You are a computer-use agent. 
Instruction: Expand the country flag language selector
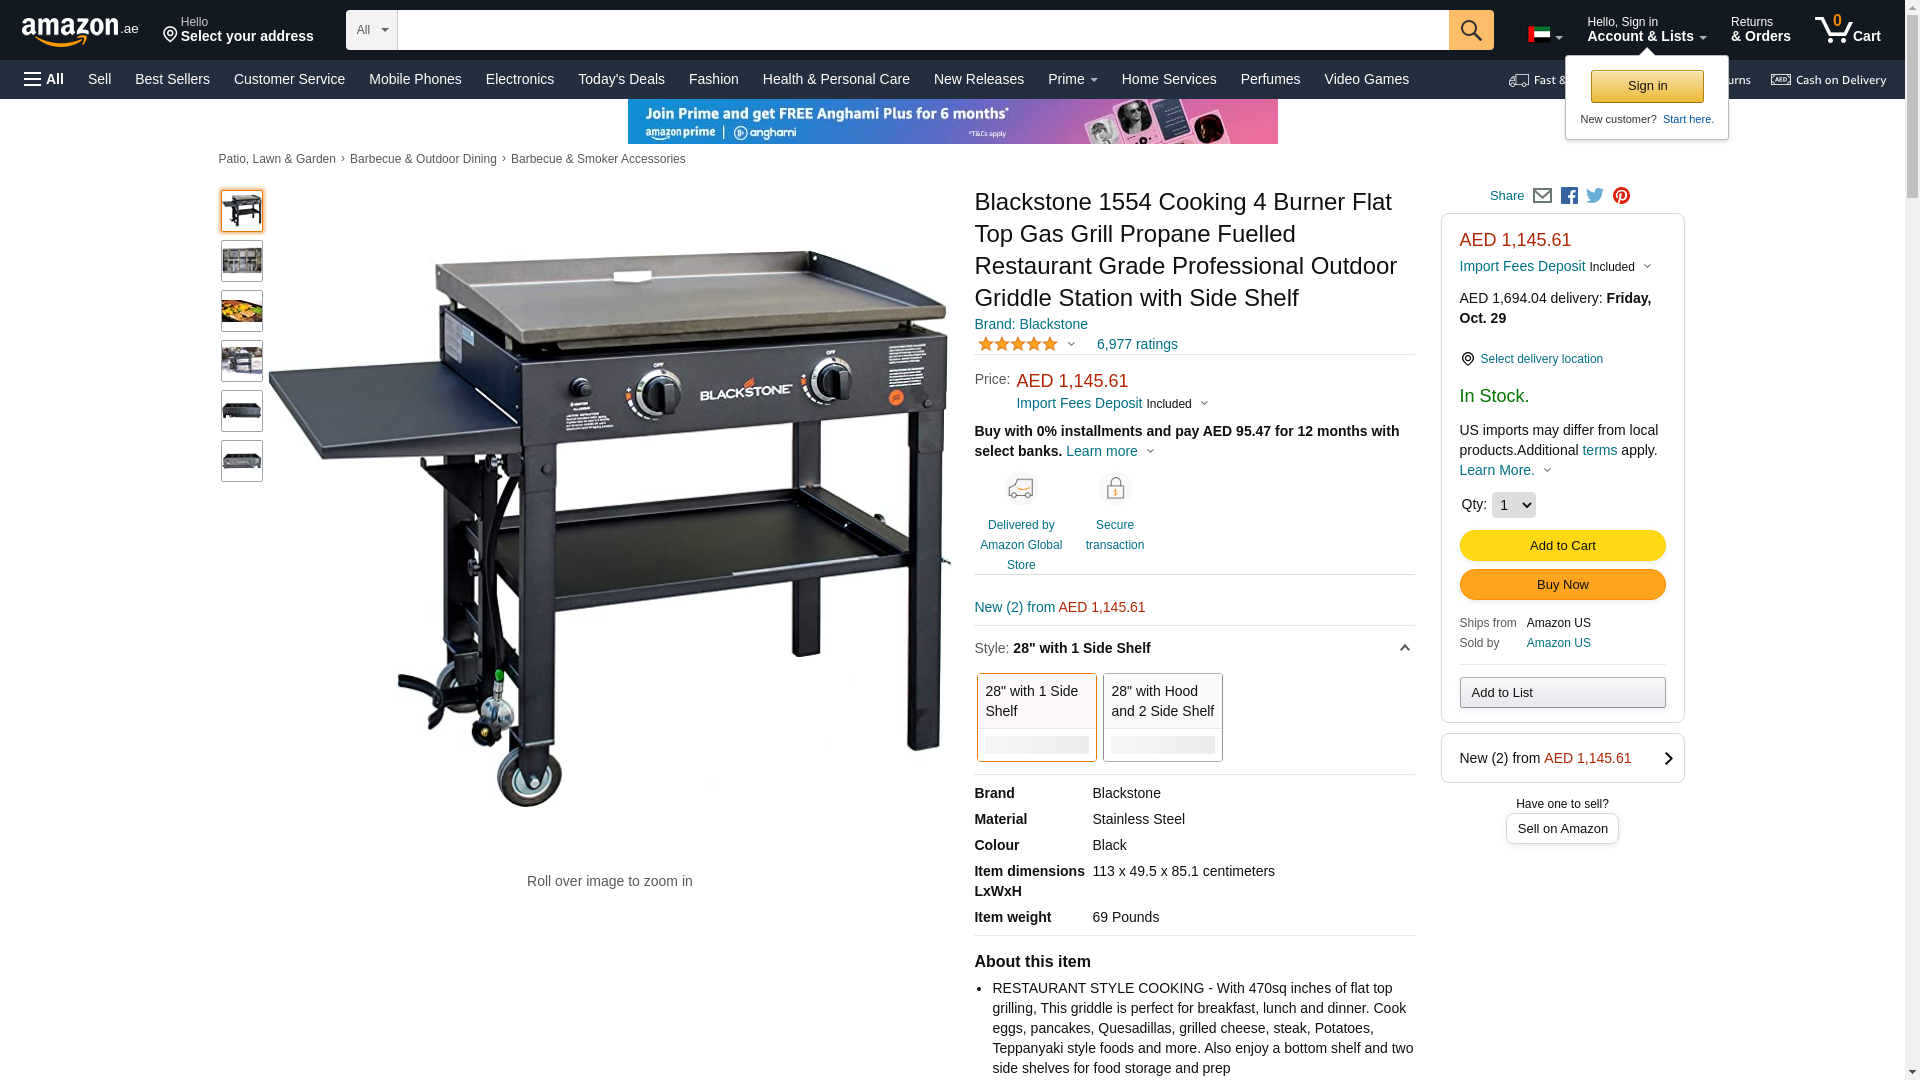1545,36
